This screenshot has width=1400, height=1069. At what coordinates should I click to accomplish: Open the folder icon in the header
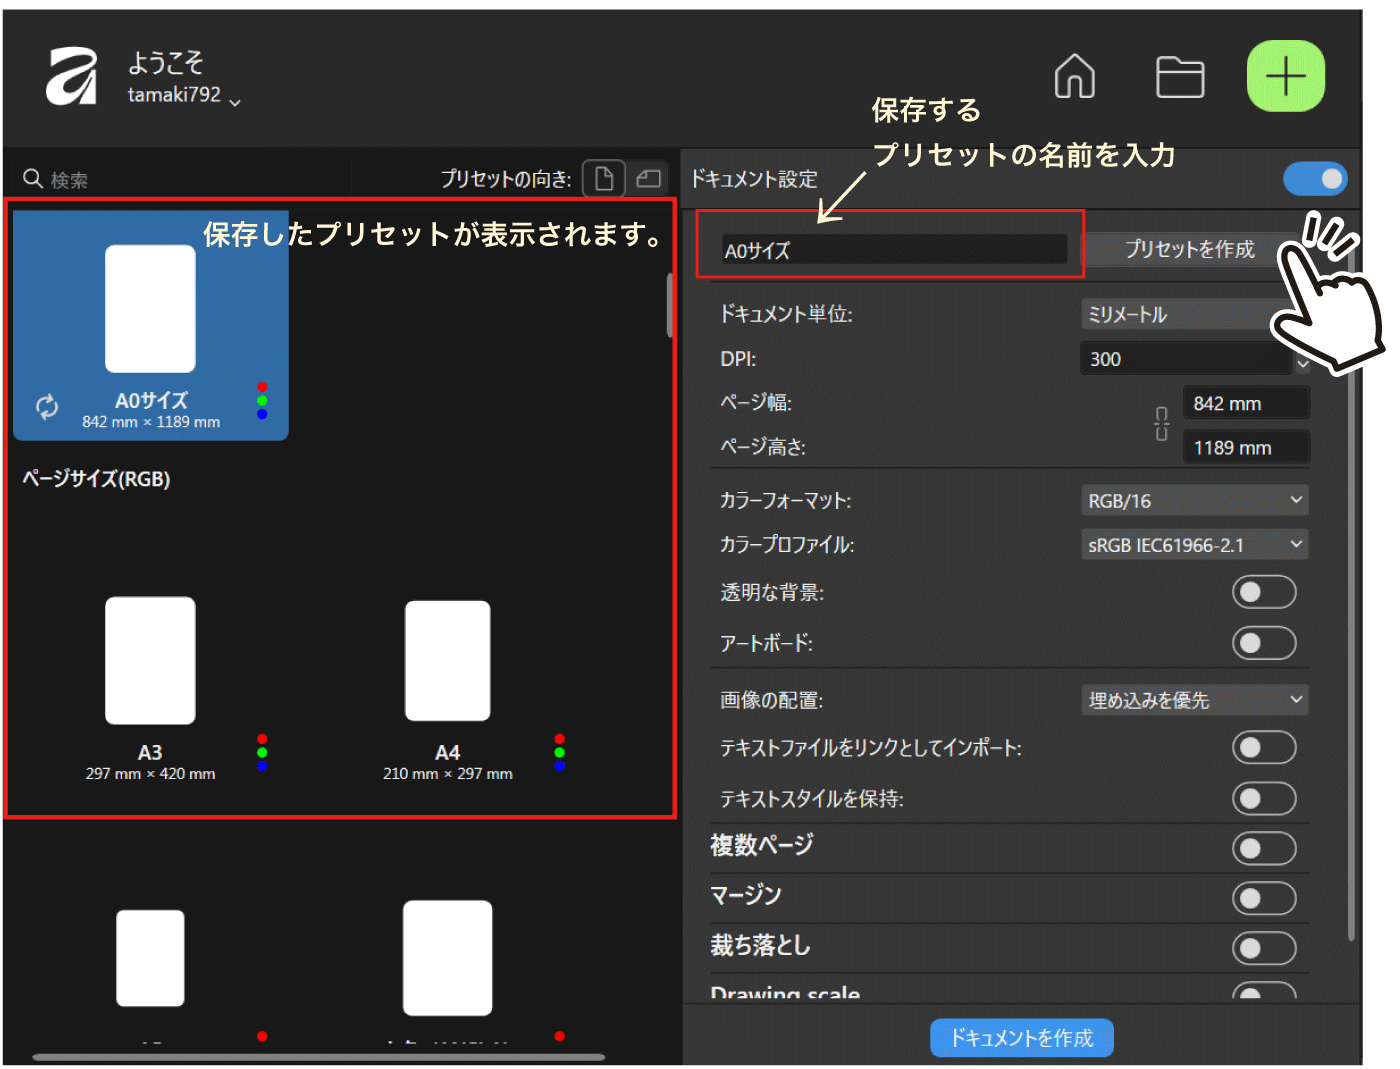pyautogui.click(x=1179, y=77)
